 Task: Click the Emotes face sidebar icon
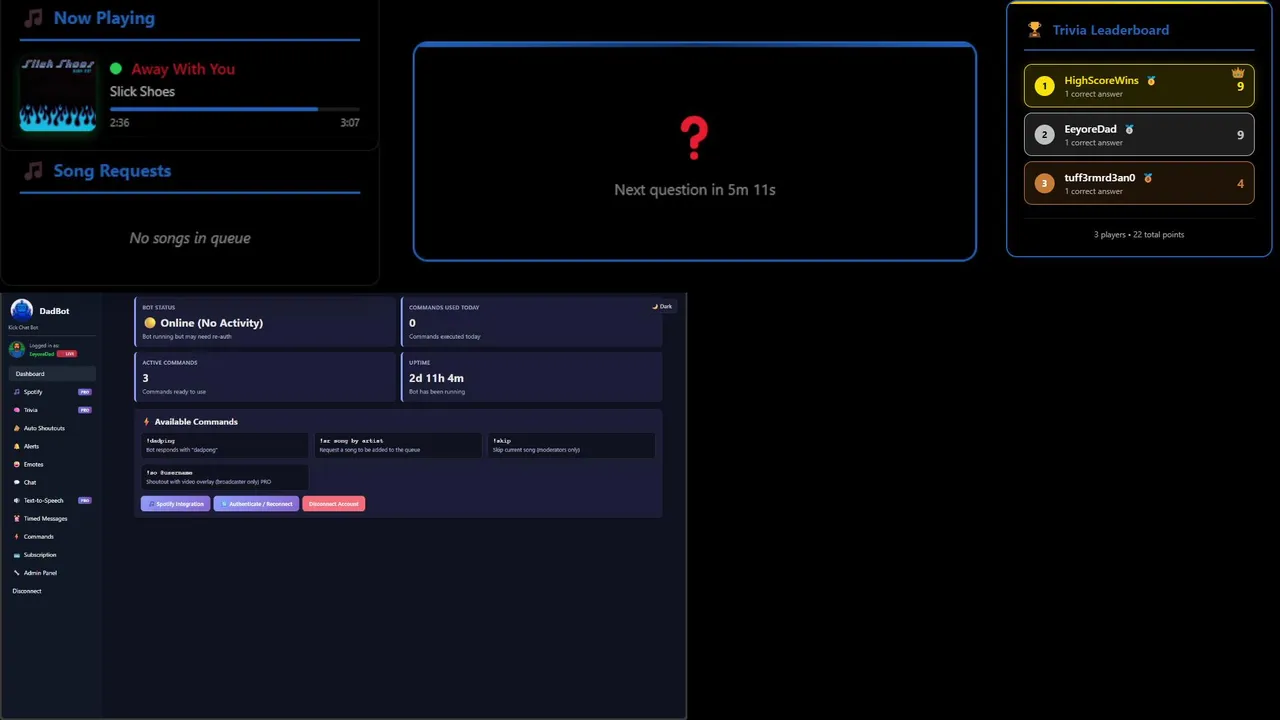click(x=16, y=464)
